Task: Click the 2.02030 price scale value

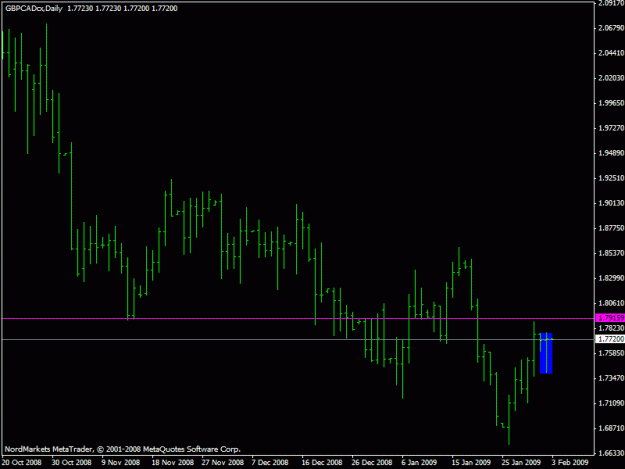Action: click(x=611, y=78)
